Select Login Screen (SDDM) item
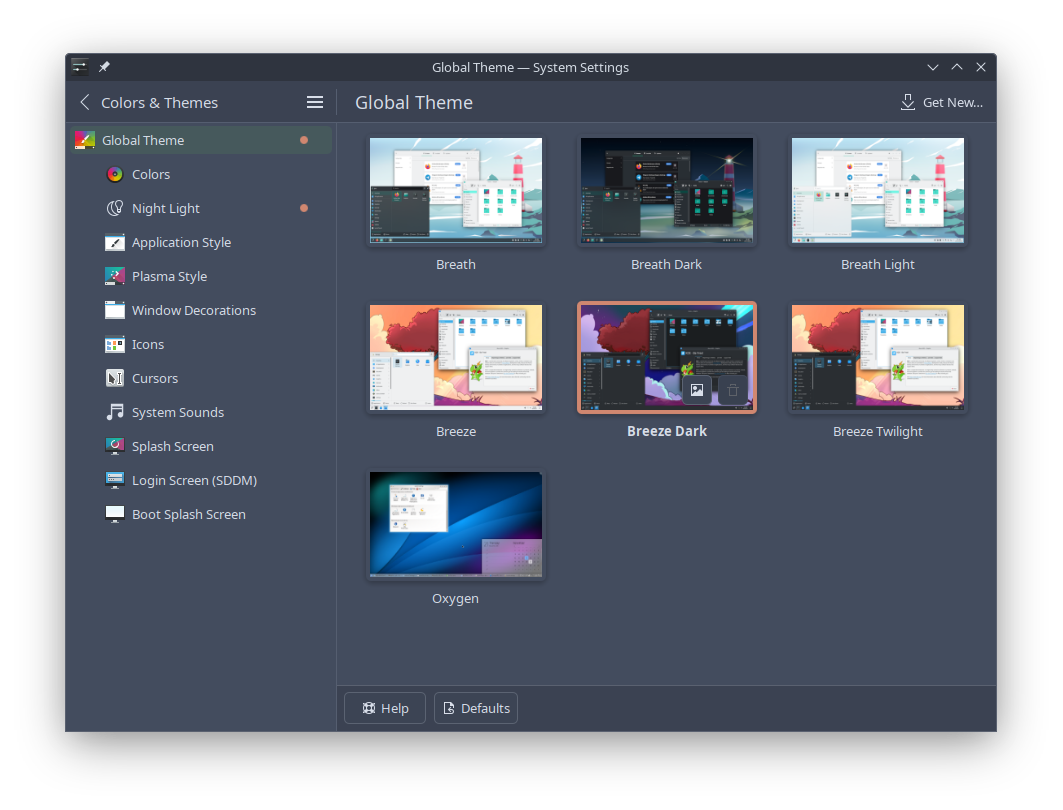This screenshot has height=810, width=1063. click(x=194, y=480)
